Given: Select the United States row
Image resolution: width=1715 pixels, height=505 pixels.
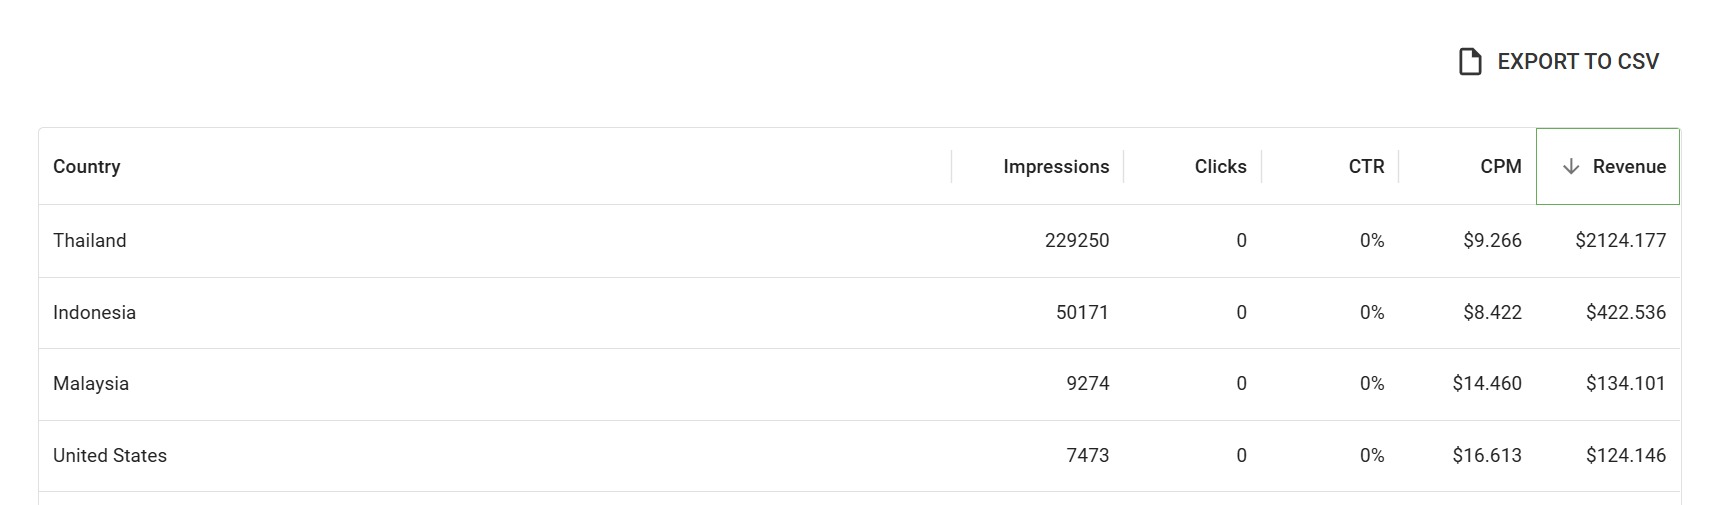Looking at the screenshot, I should [860, 456].
